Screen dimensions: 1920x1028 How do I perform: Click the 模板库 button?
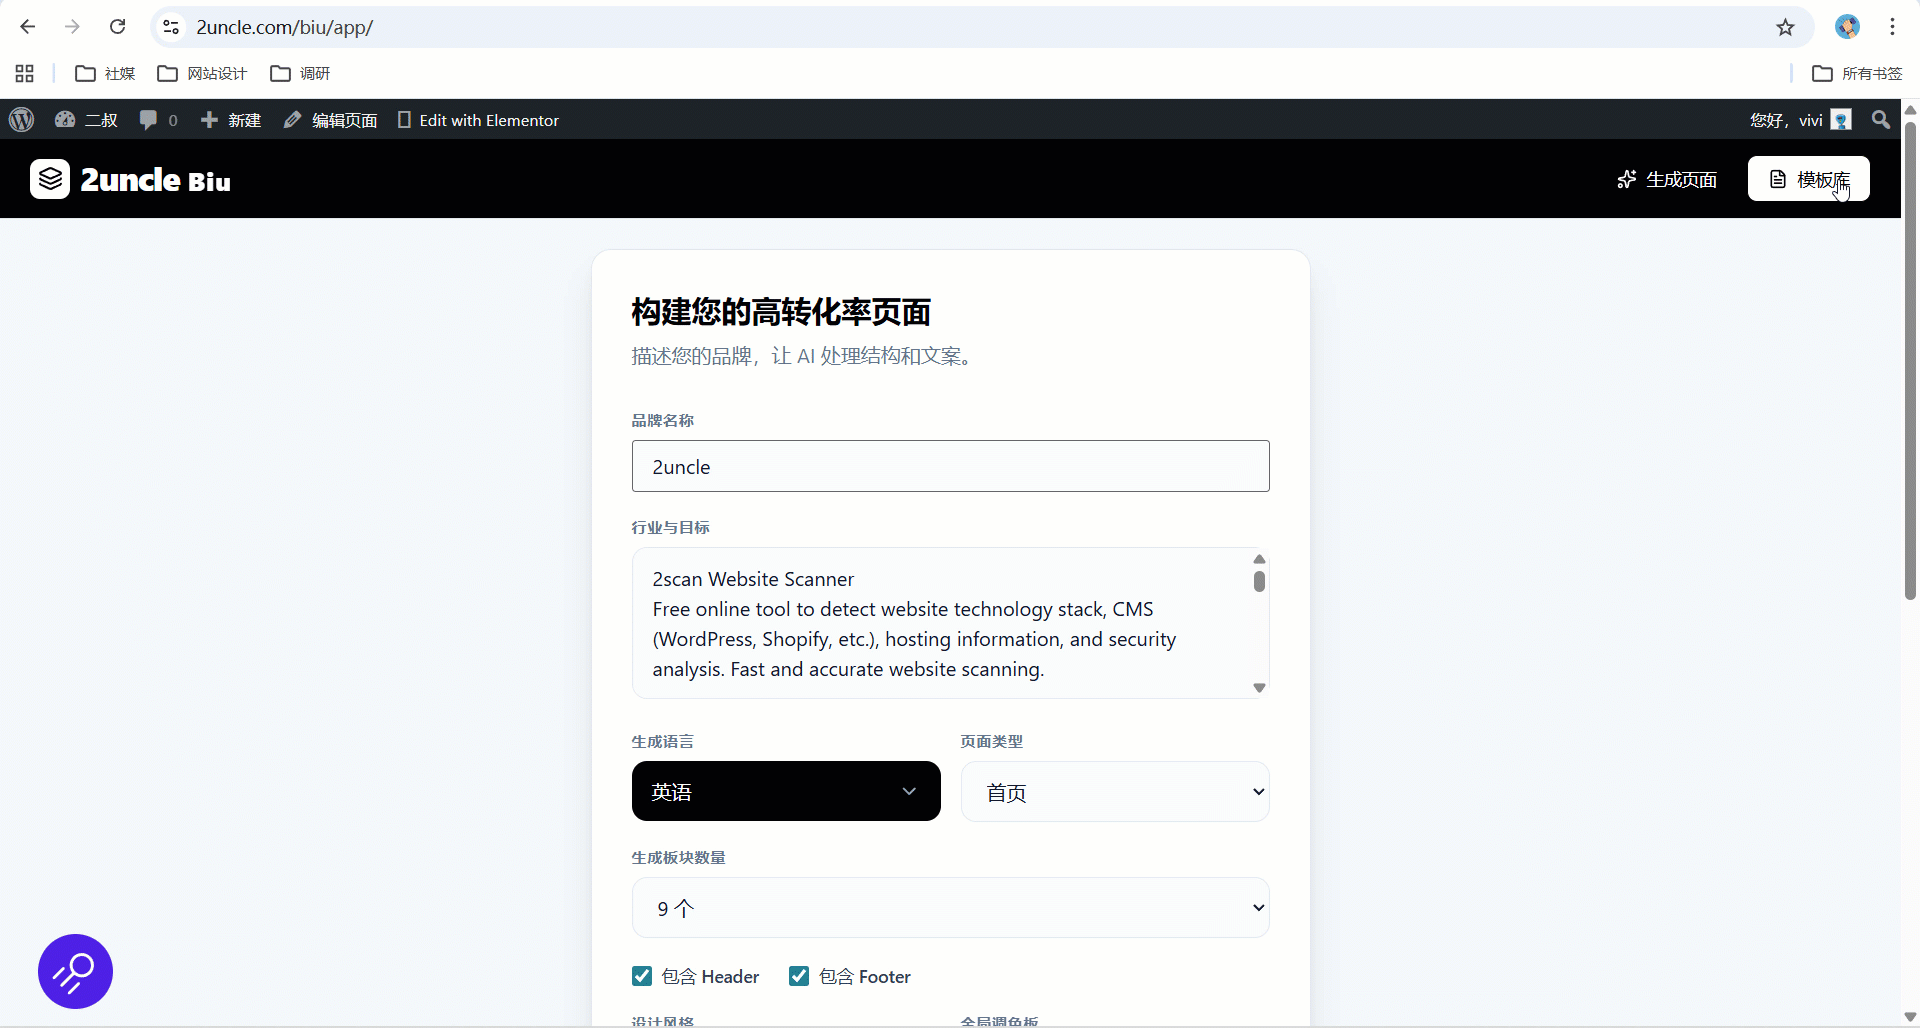(x=1808, y=179)
